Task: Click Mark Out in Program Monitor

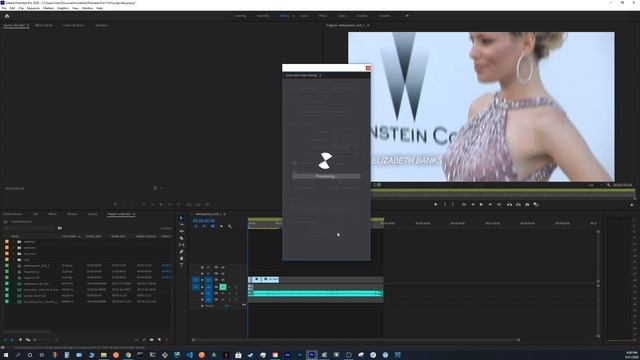Action: coord(453,204)
